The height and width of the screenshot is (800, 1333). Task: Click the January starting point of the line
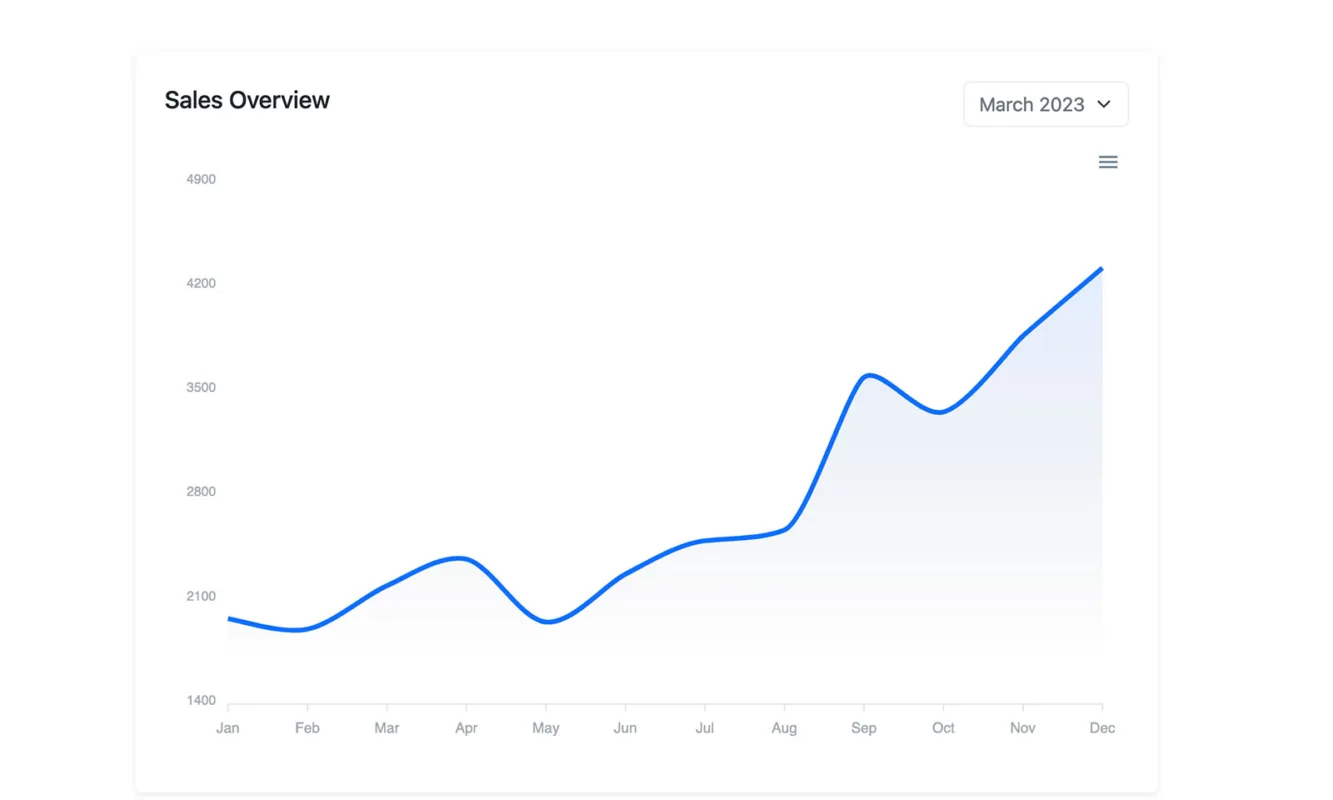tap(228, 619)
